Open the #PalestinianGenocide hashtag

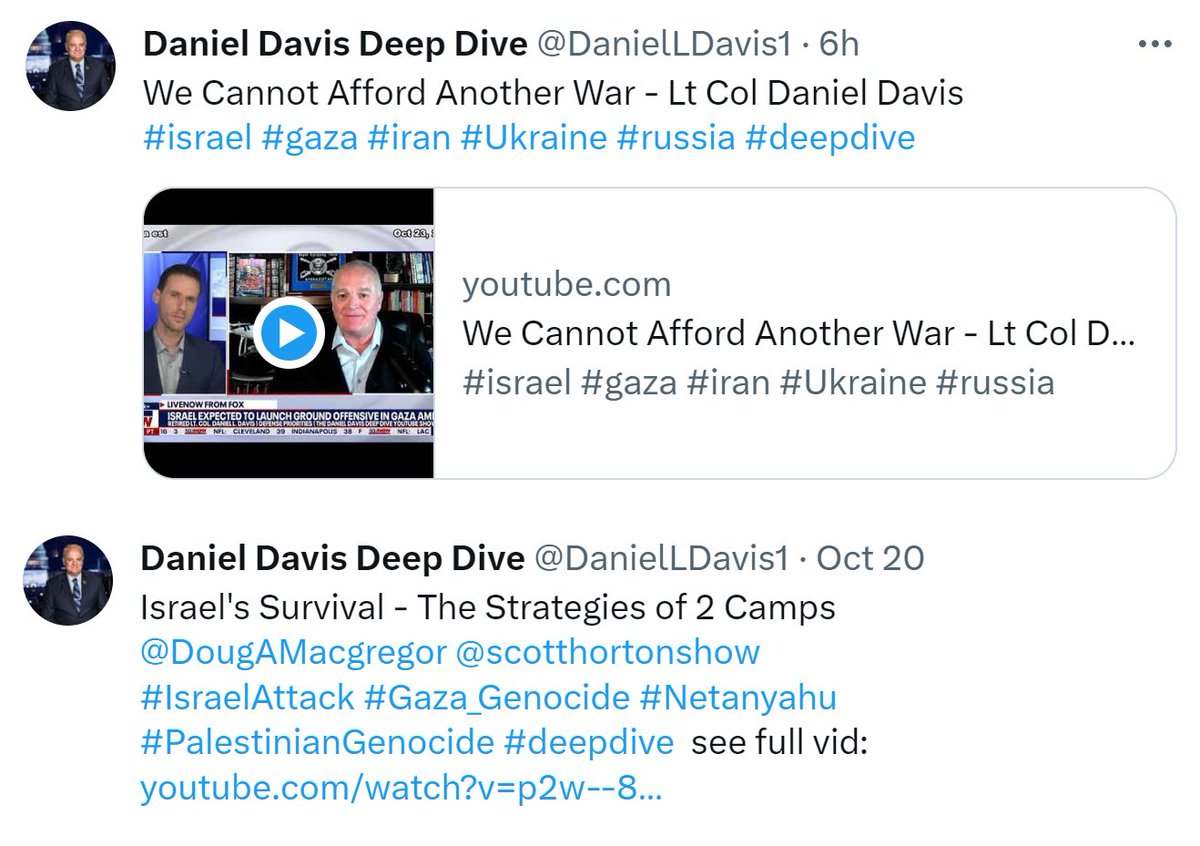(x=317, y=743)
